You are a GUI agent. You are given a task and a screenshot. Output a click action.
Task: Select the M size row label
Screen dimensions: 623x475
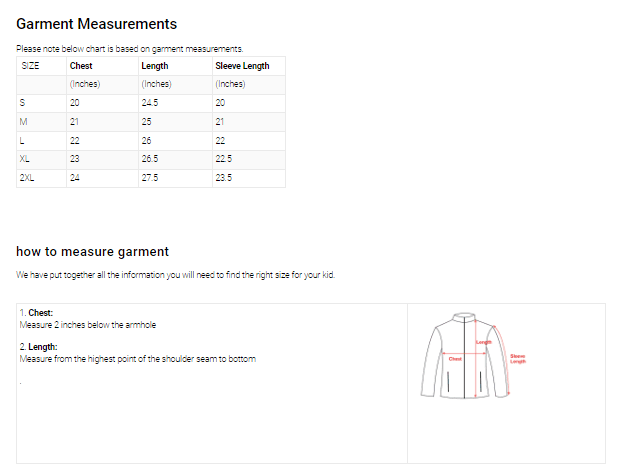click(x=24, y=121)
